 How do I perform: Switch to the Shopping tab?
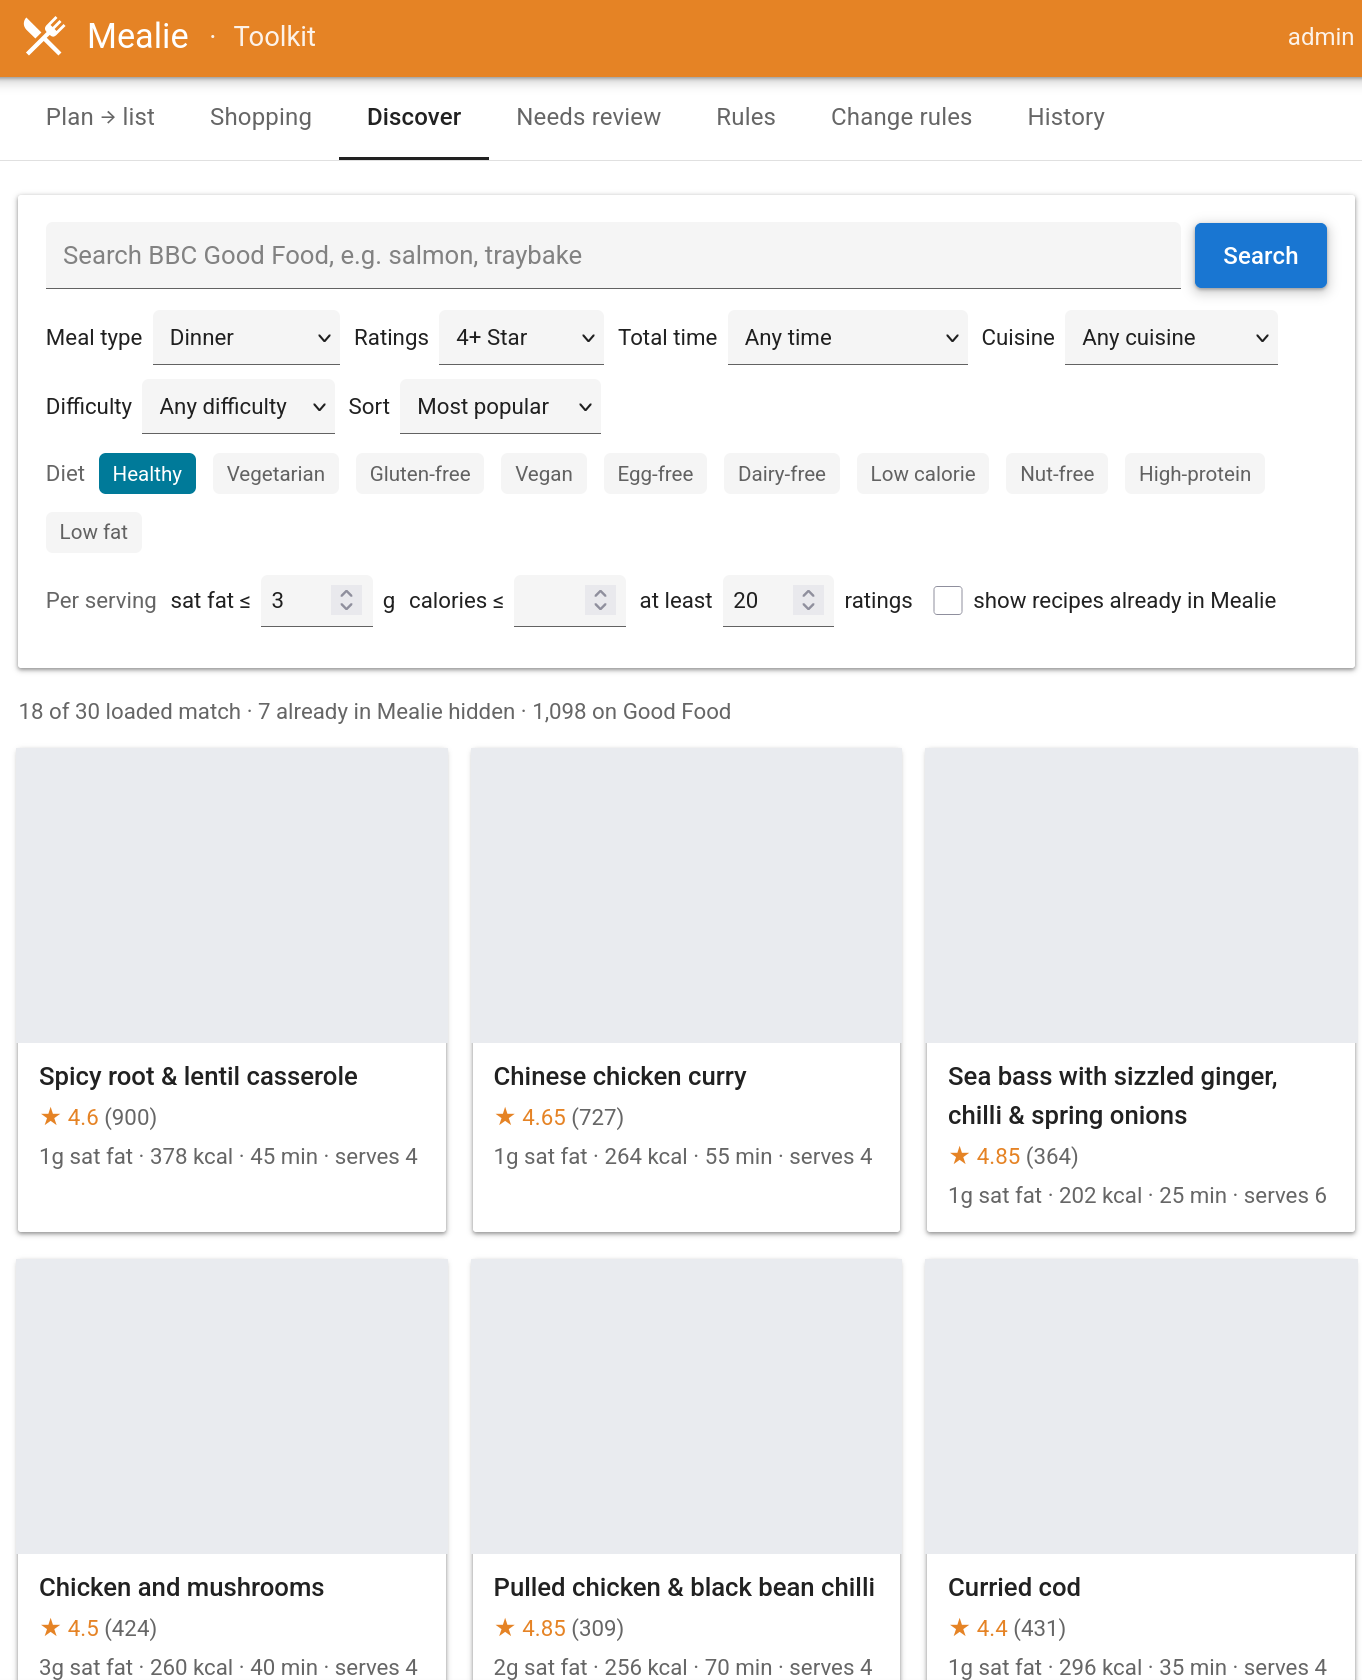click(261, 117)
